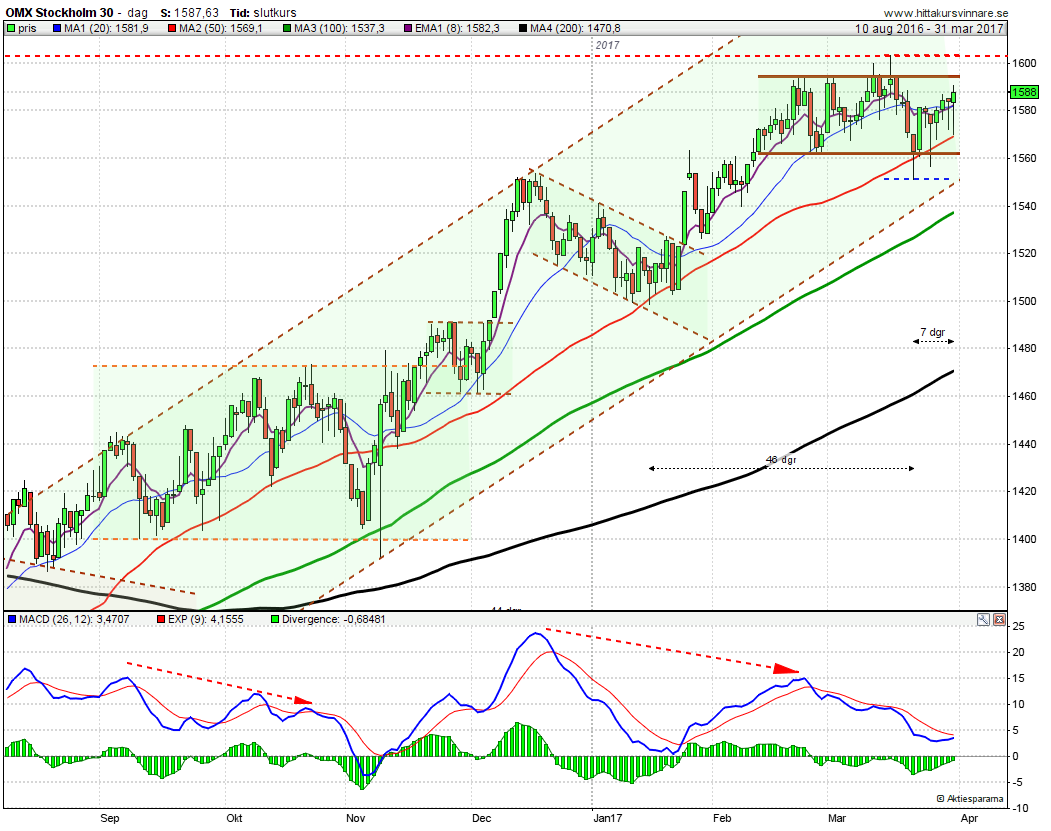This screenshot has width=1051, height=831.
Task: Click the 'Tid: slutkurs' label
Action: point(263,13)
